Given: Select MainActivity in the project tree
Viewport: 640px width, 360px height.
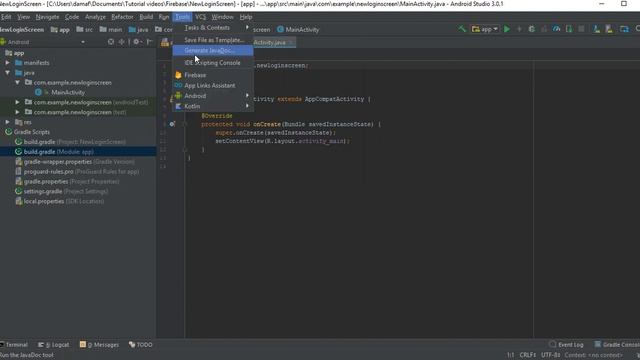Looking at the screenshot, I should (68, 92).
